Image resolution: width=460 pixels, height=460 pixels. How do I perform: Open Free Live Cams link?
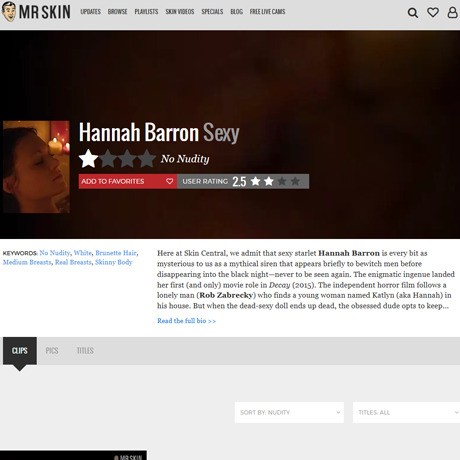(x=267, y=12)
